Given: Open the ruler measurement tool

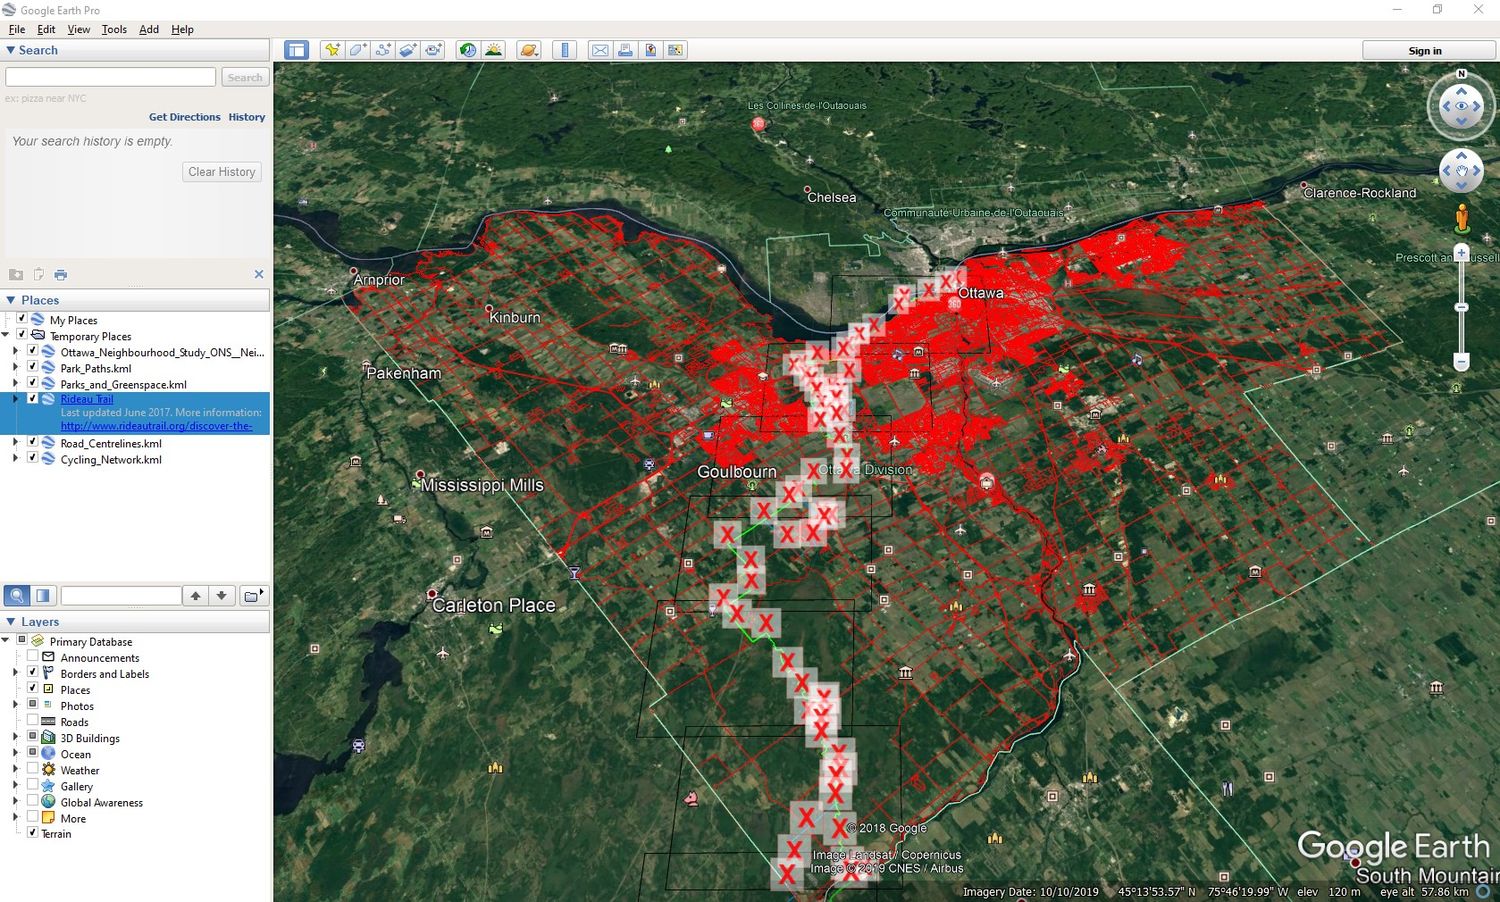Looking at the screenshot, I should pyautogui.click(x=565, y=50).
